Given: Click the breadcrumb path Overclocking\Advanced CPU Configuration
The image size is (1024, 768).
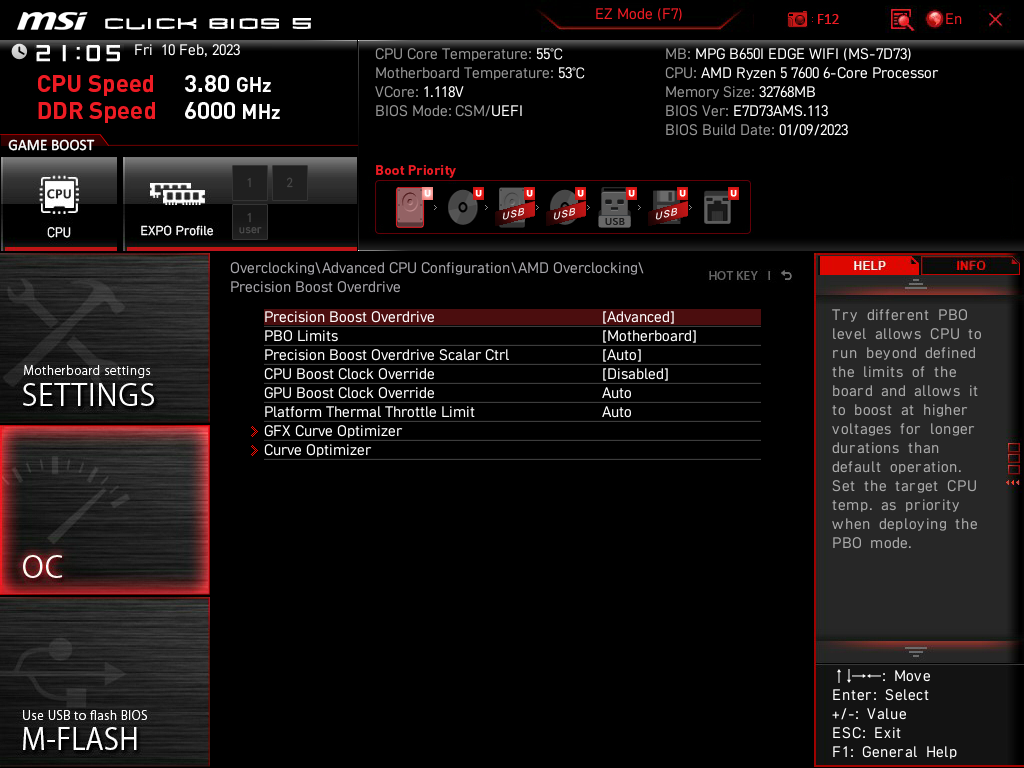Looking at the screenshot, I should click(x=371, y=268).
